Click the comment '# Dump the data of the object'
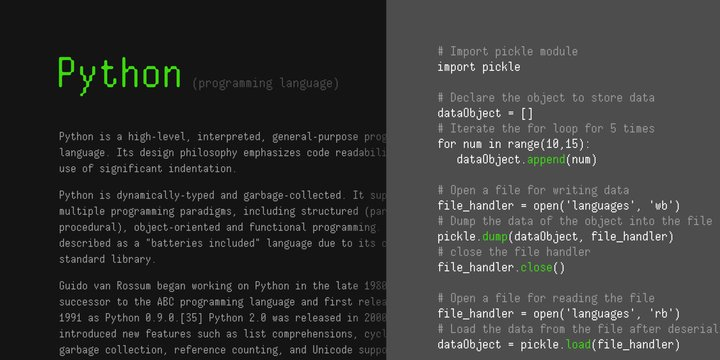This screenshot has height=360, width=720. (575, 221)
